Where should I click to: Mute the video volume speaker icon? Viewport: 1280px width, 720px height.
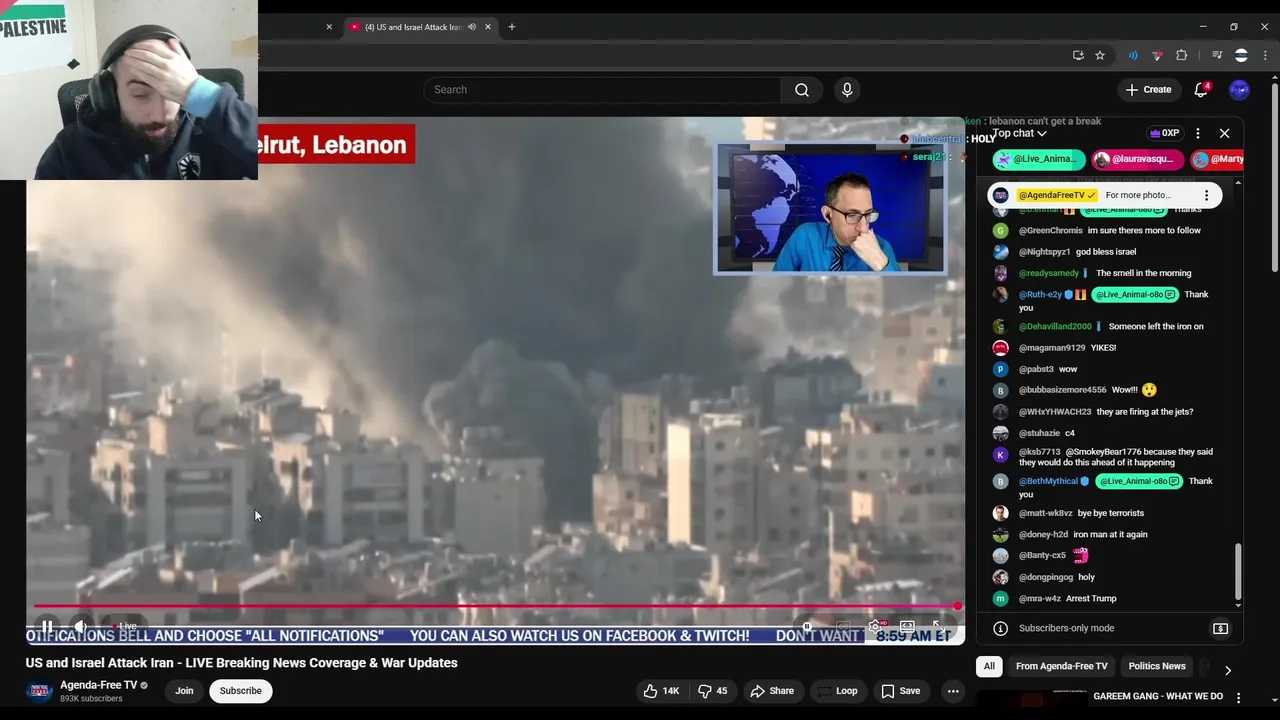(x=81, y=627)
